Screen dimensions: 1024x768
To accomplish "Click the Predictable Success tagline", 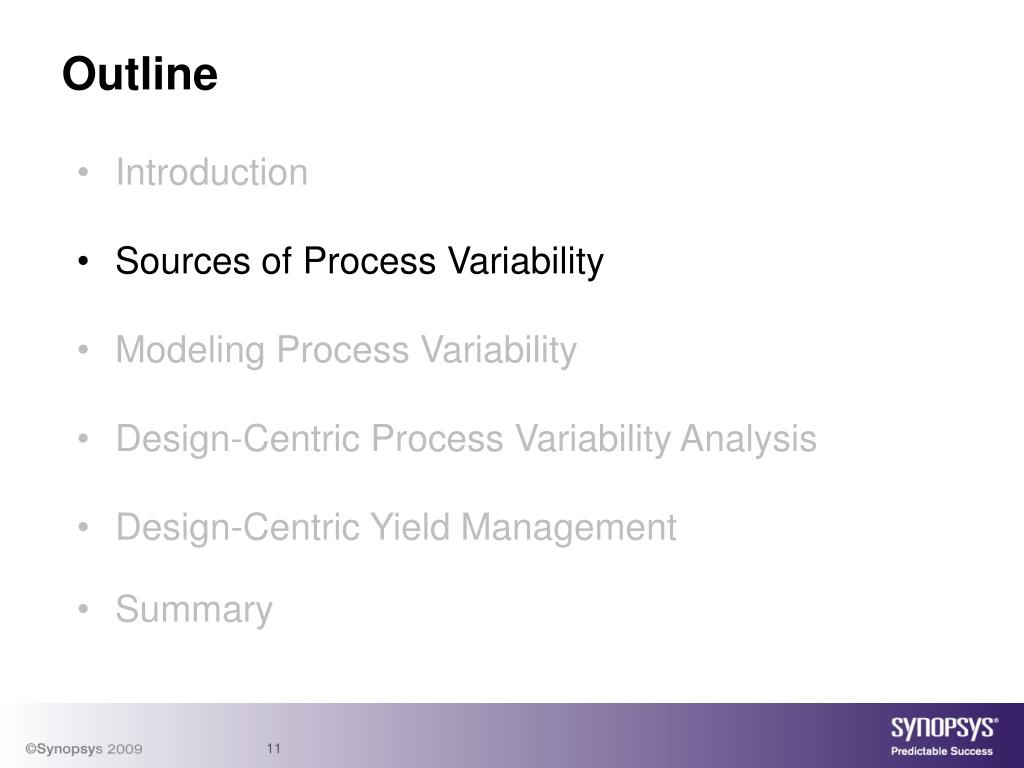I will [942, 751].
